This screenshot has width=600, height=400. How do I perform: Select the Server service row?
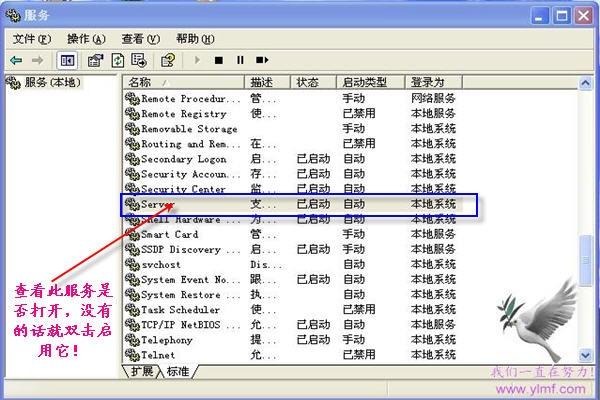pyautogui.click(x=299, y=204)
